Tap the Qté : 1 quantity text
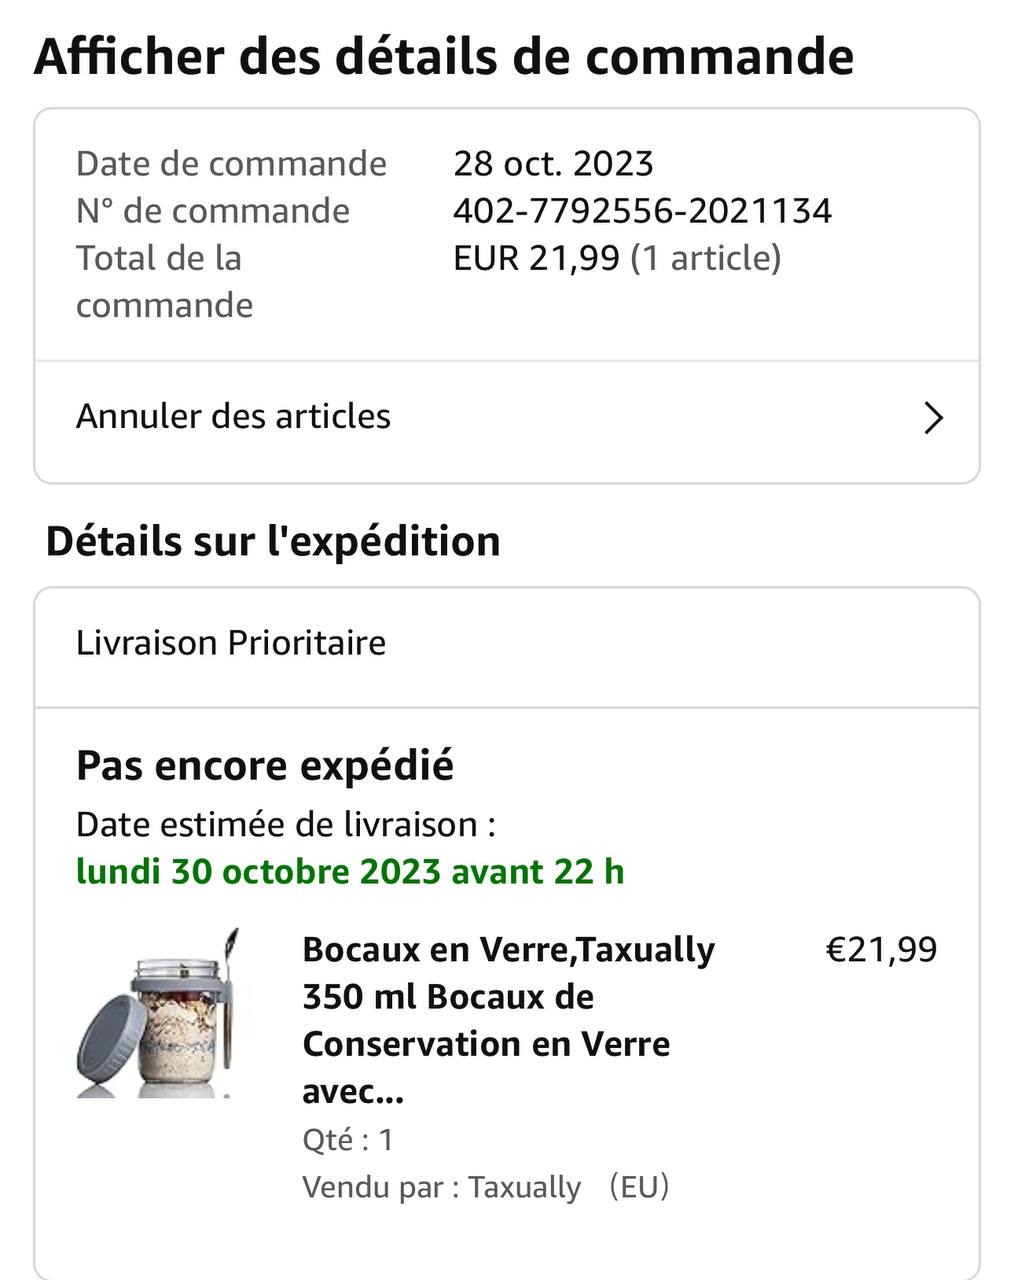1014x1280 pixels. pos(348,1139)
